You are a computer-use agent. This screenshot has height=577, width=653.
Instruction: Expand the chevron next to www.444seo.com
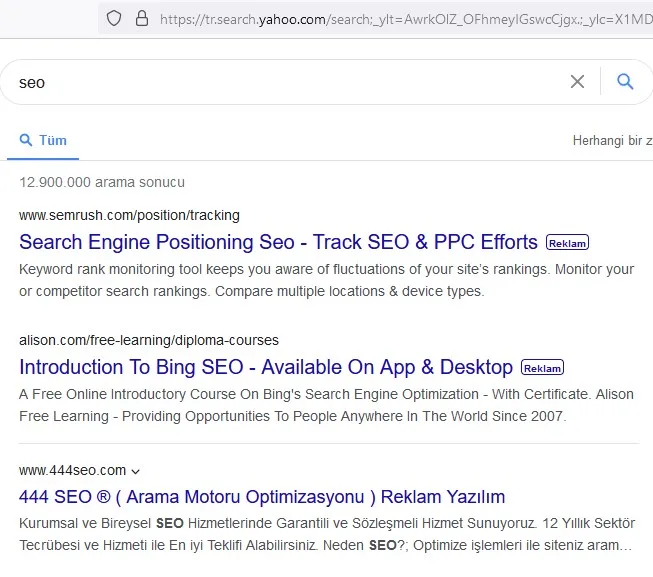136,471
